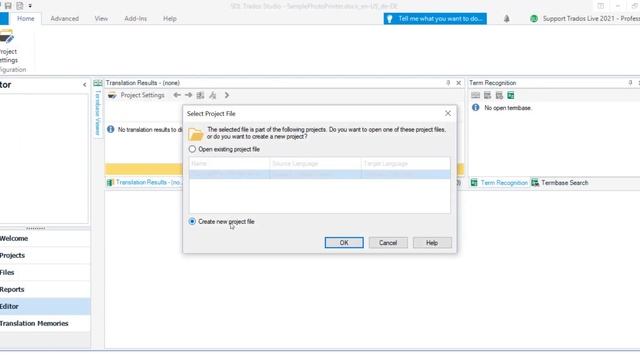Click the green account avatar icon
The image size is (640, 360).
click(x=533, y=19)
